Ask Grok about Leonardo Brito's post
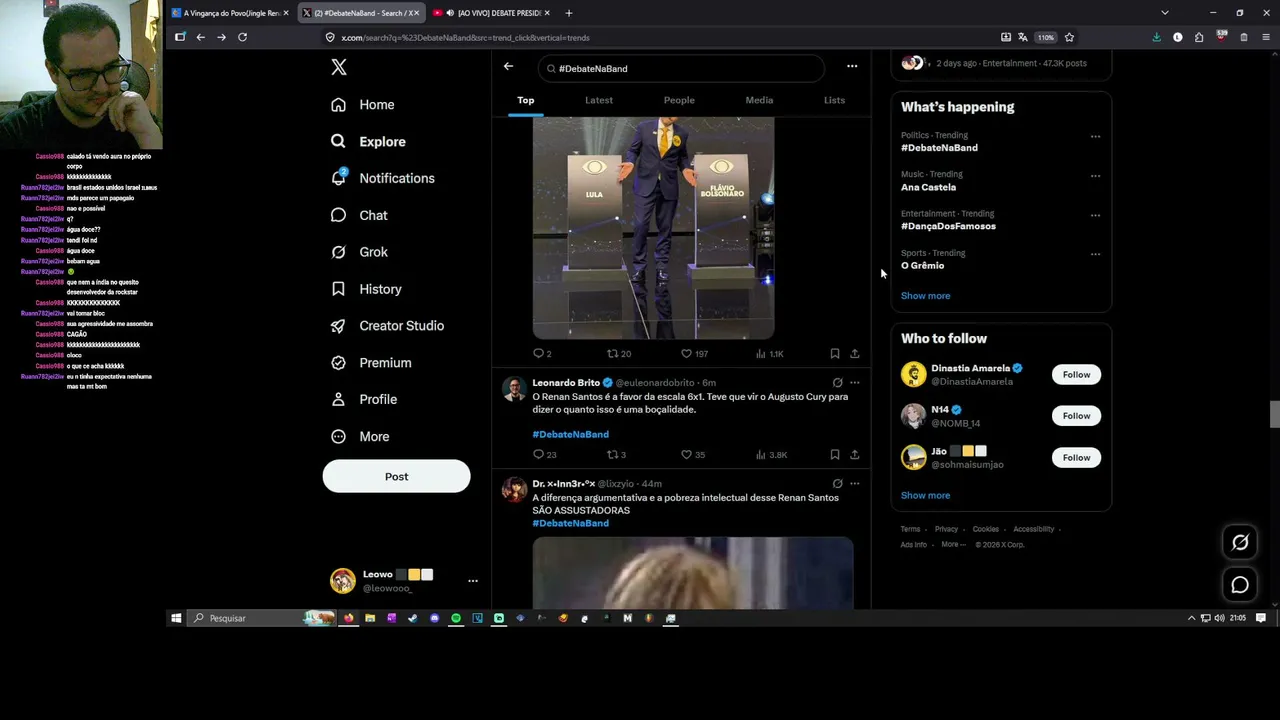The height and width of the screenshot is (720, 1280). (x=837, y=382)
